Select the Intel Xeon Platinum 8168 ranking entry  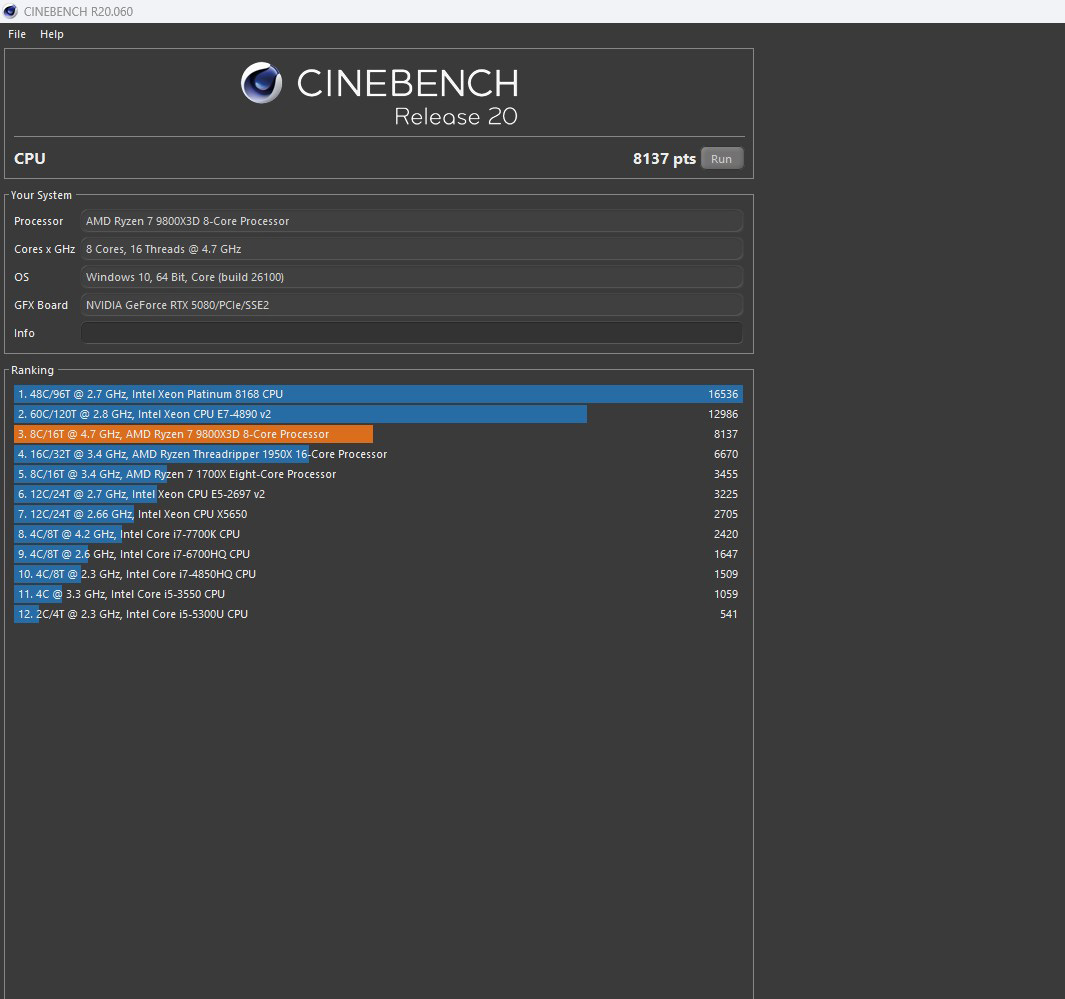coord(378,394)
